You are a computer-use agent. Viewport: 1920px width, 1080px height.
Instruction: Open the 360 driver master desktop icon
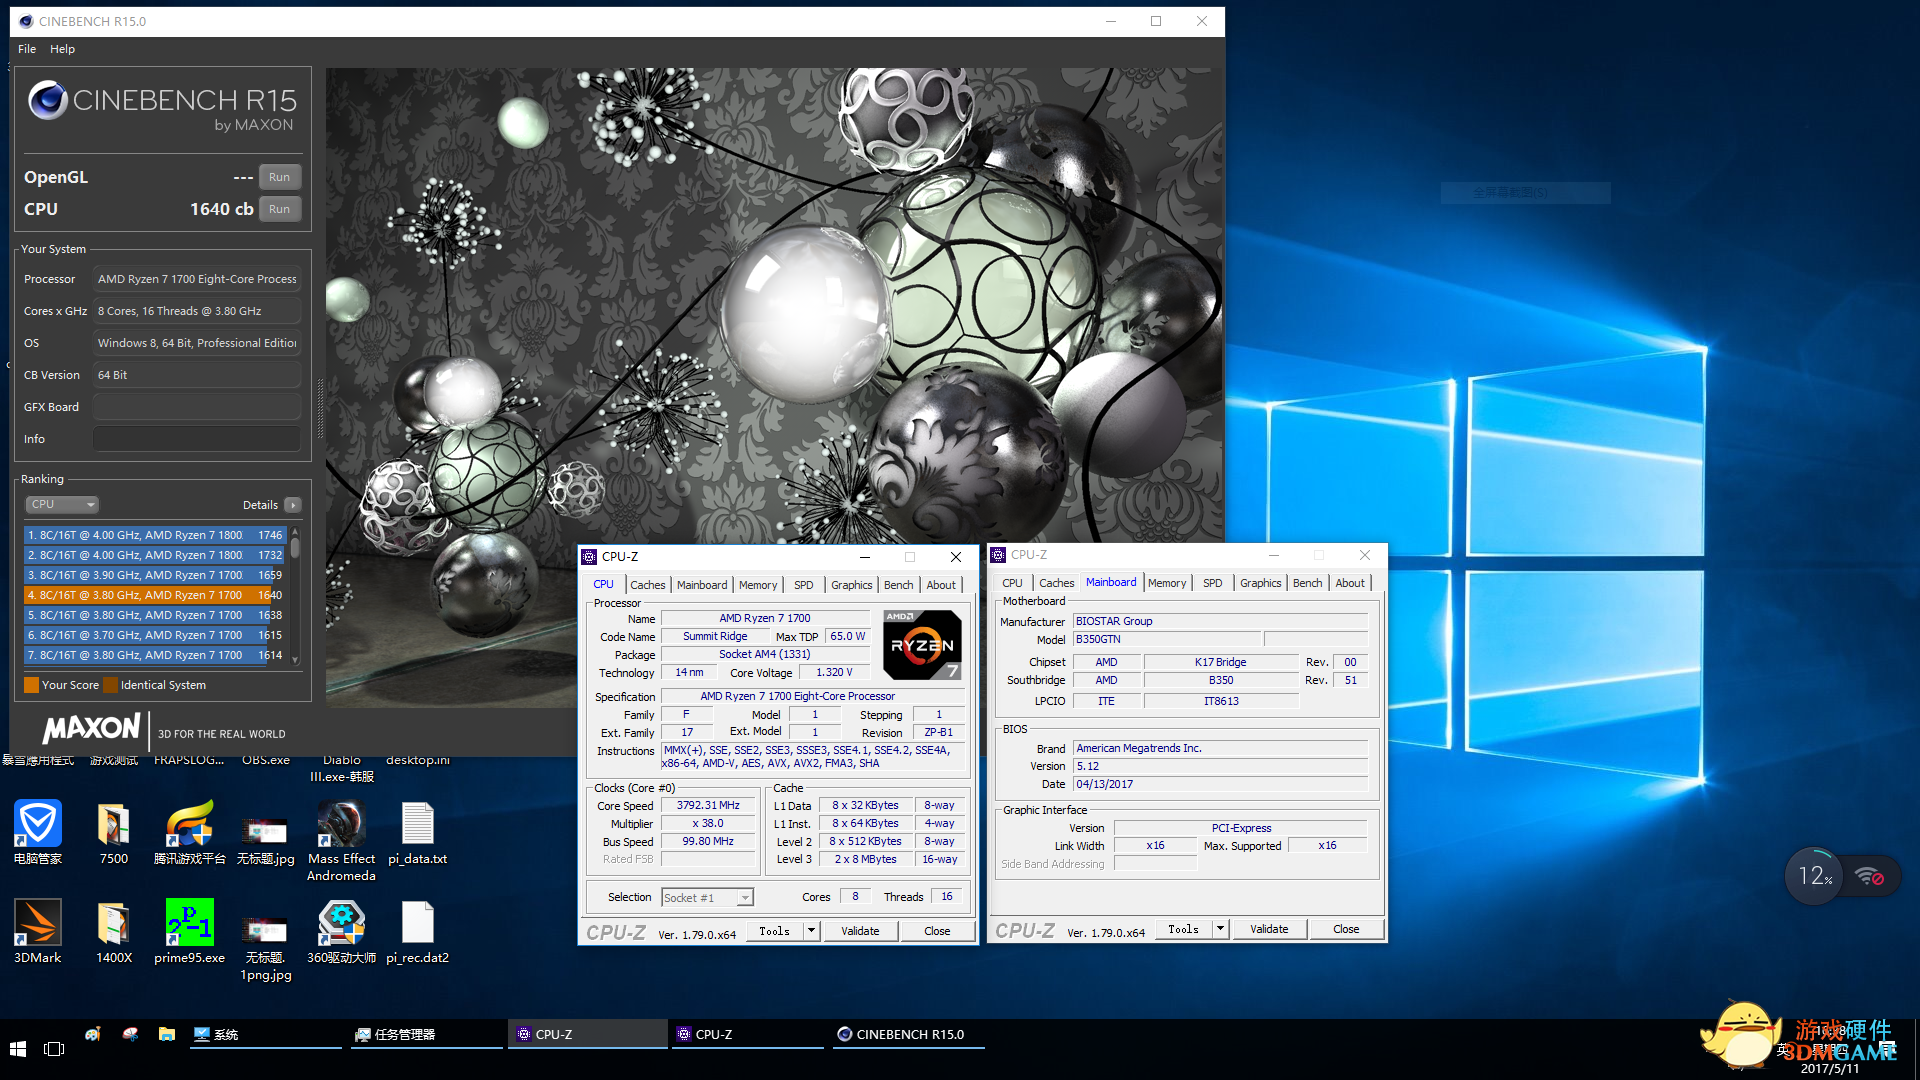tap(341, 922)
